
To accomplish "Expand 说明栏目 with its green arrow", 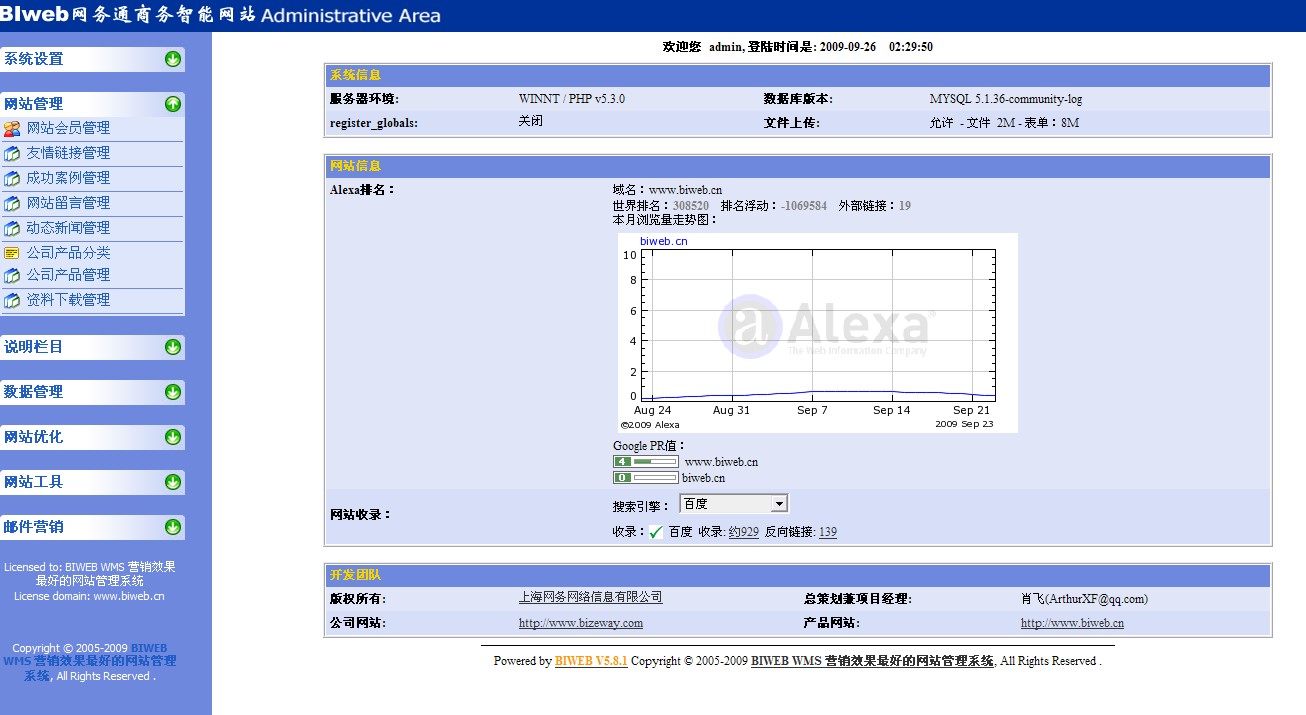I will (x=173, y=347).
